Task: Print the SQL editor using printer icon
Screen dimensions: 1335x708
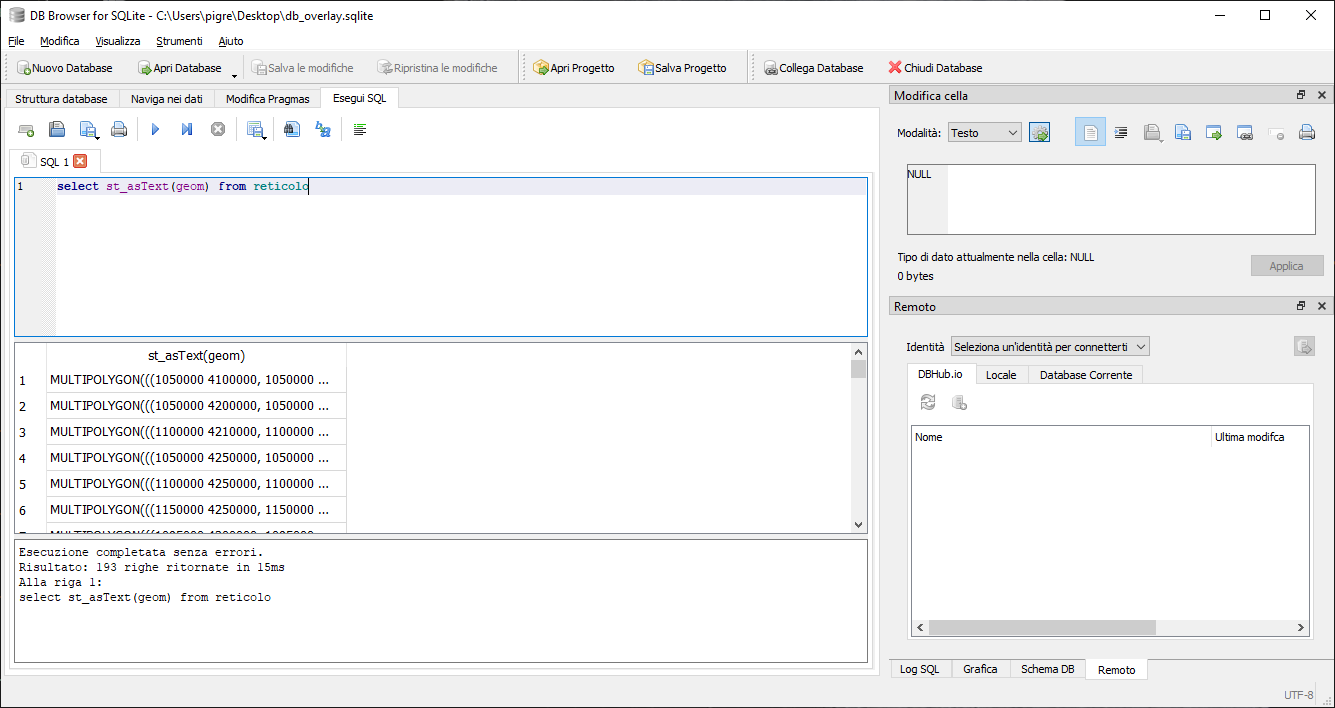Action: point(119,129)
